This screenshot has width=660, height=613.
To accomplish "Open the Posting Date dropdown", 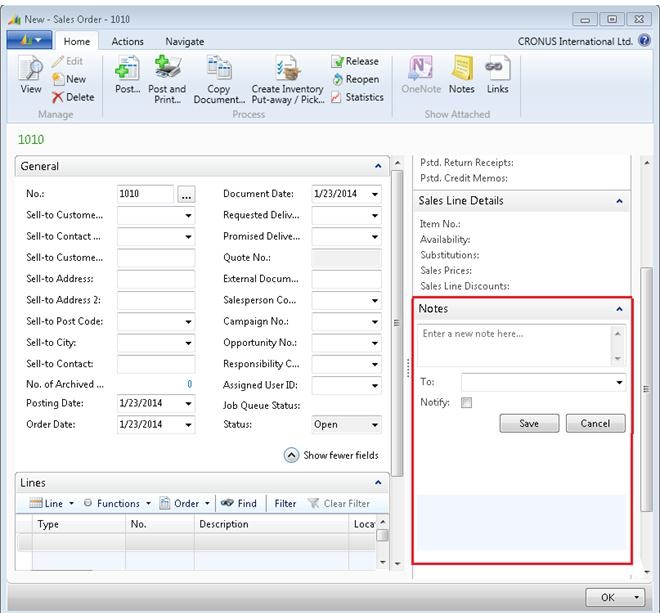I will tap(187, 404).
